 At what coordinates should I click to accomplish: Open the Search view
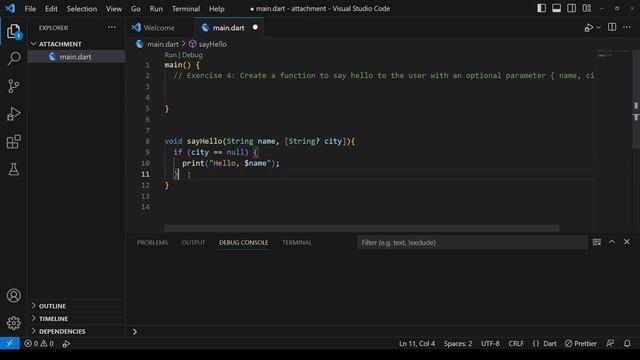click(13, 58)
